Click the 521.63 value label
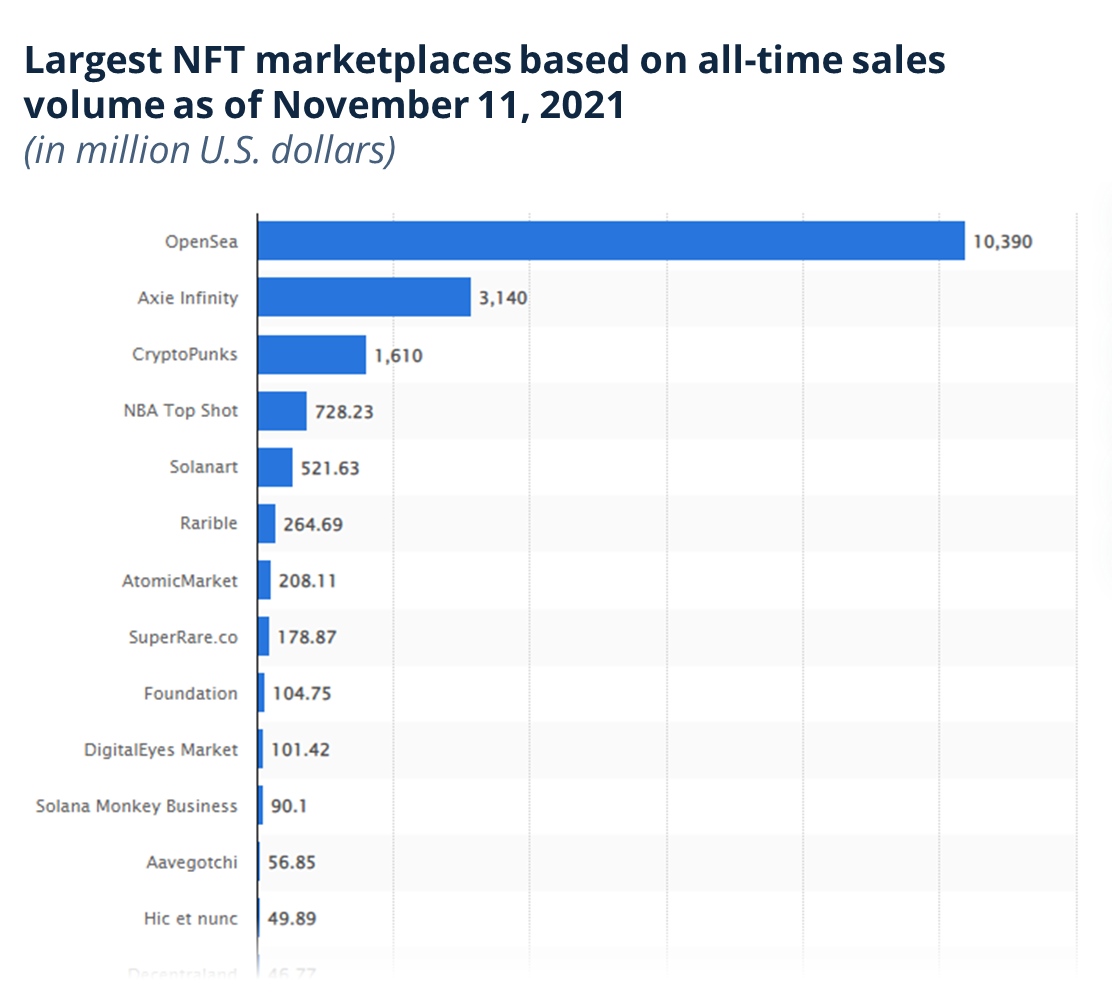 pos(330,468)
